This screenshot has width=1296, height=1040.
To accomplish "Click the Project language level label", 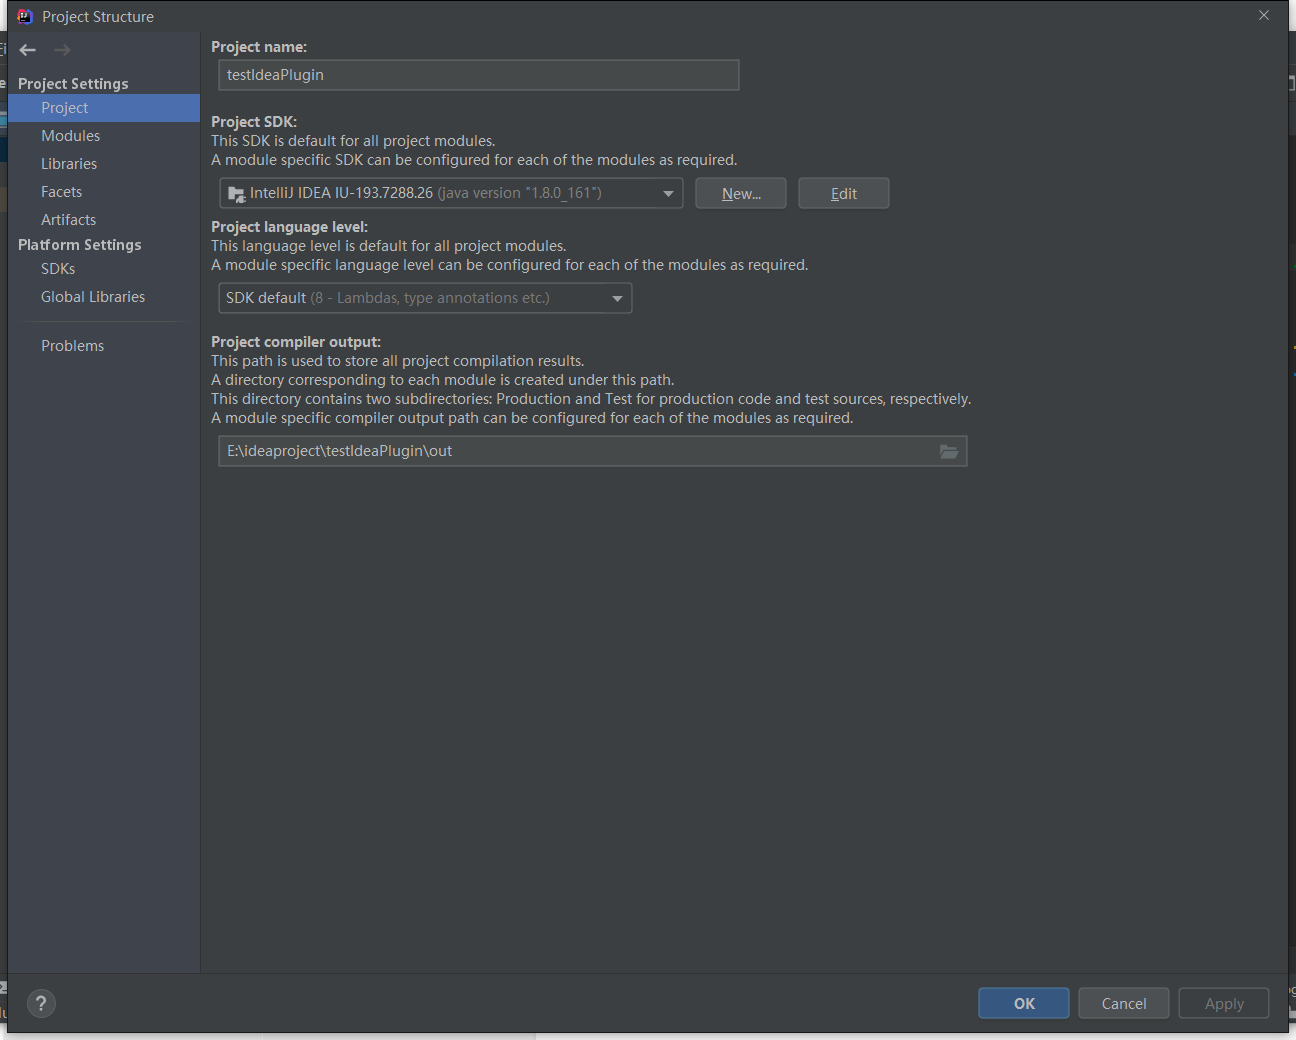I will click(x=290, y=227).
